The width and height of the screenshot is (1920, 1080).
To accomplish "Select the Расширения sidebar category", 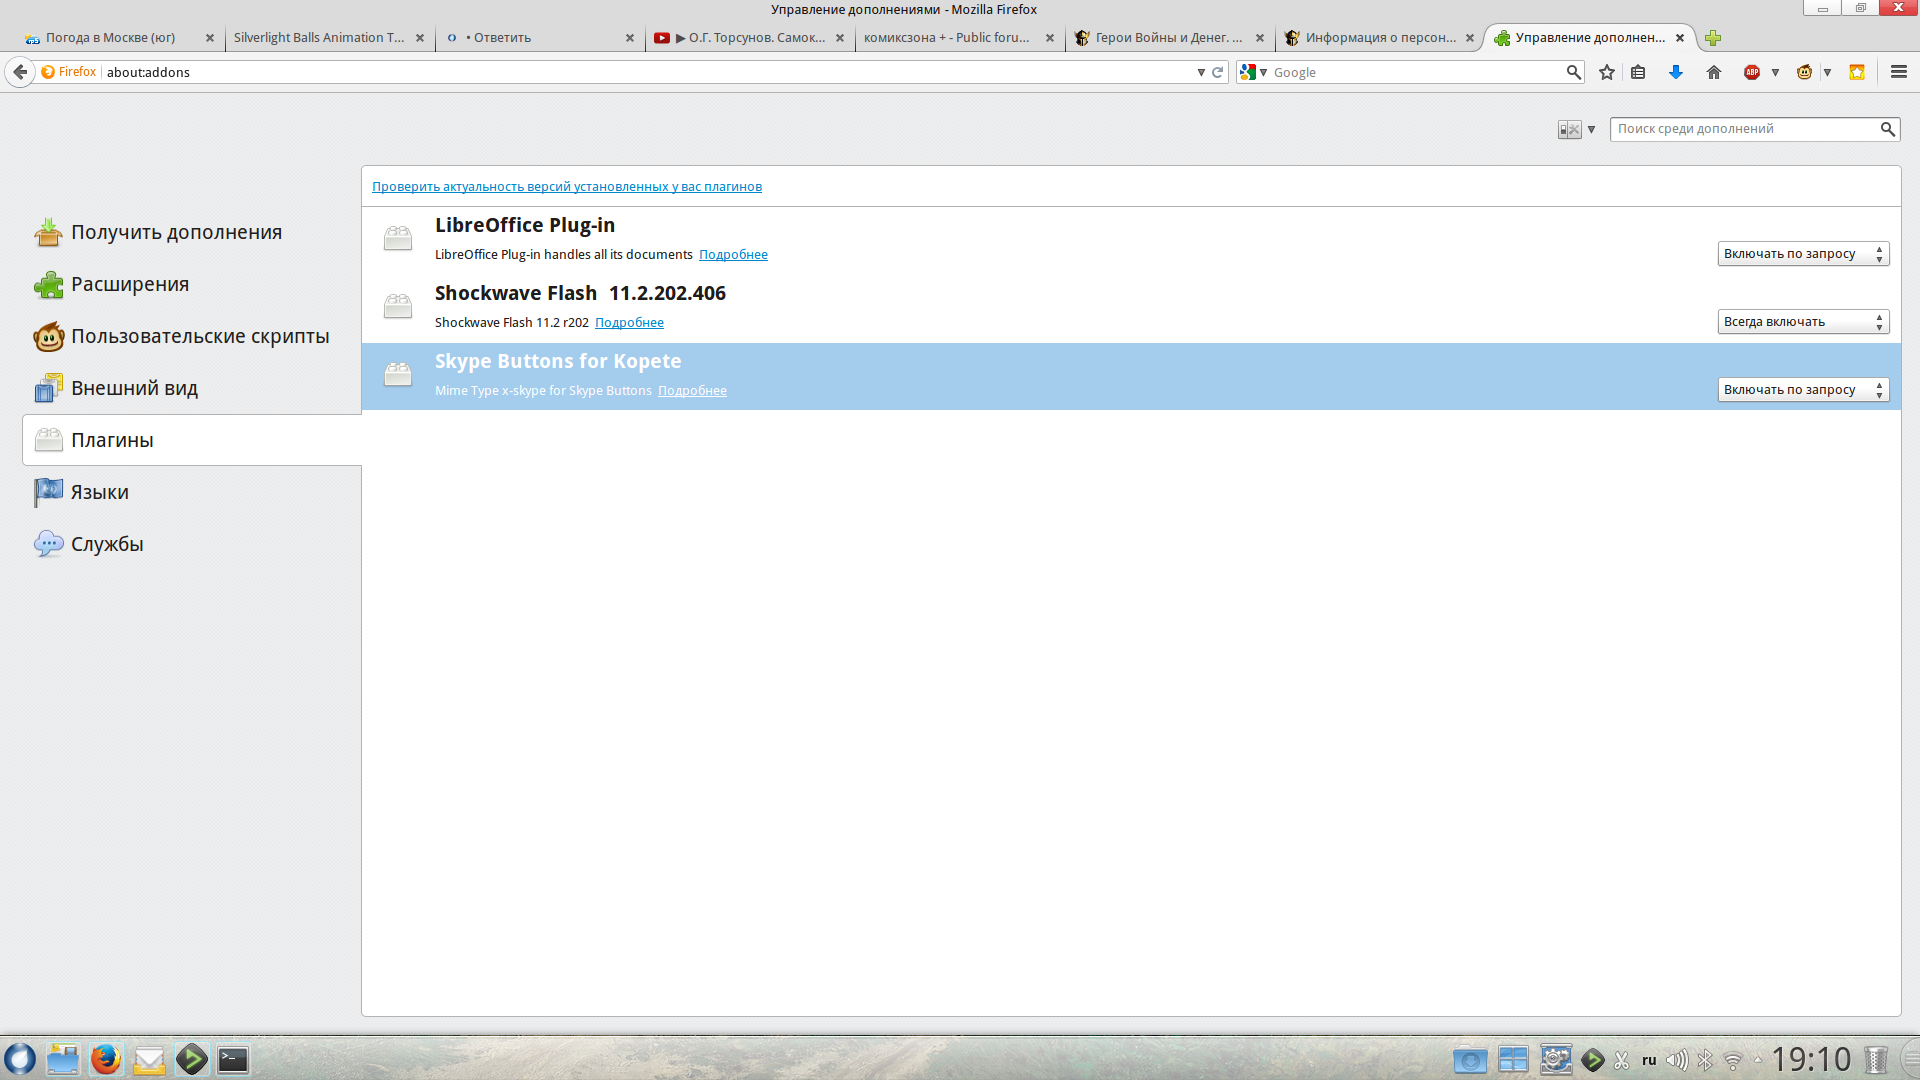I will tap(130, 285).
